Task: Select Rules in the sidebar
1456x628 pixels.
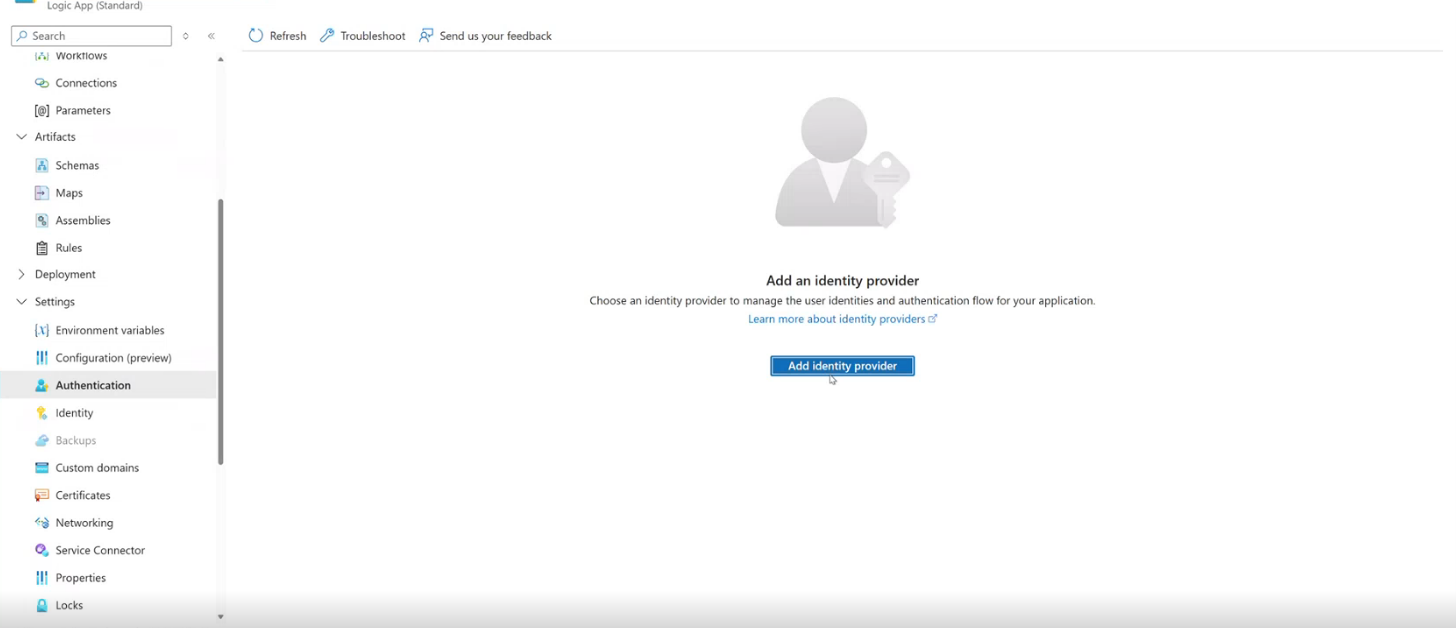Action: click(68, 247)
